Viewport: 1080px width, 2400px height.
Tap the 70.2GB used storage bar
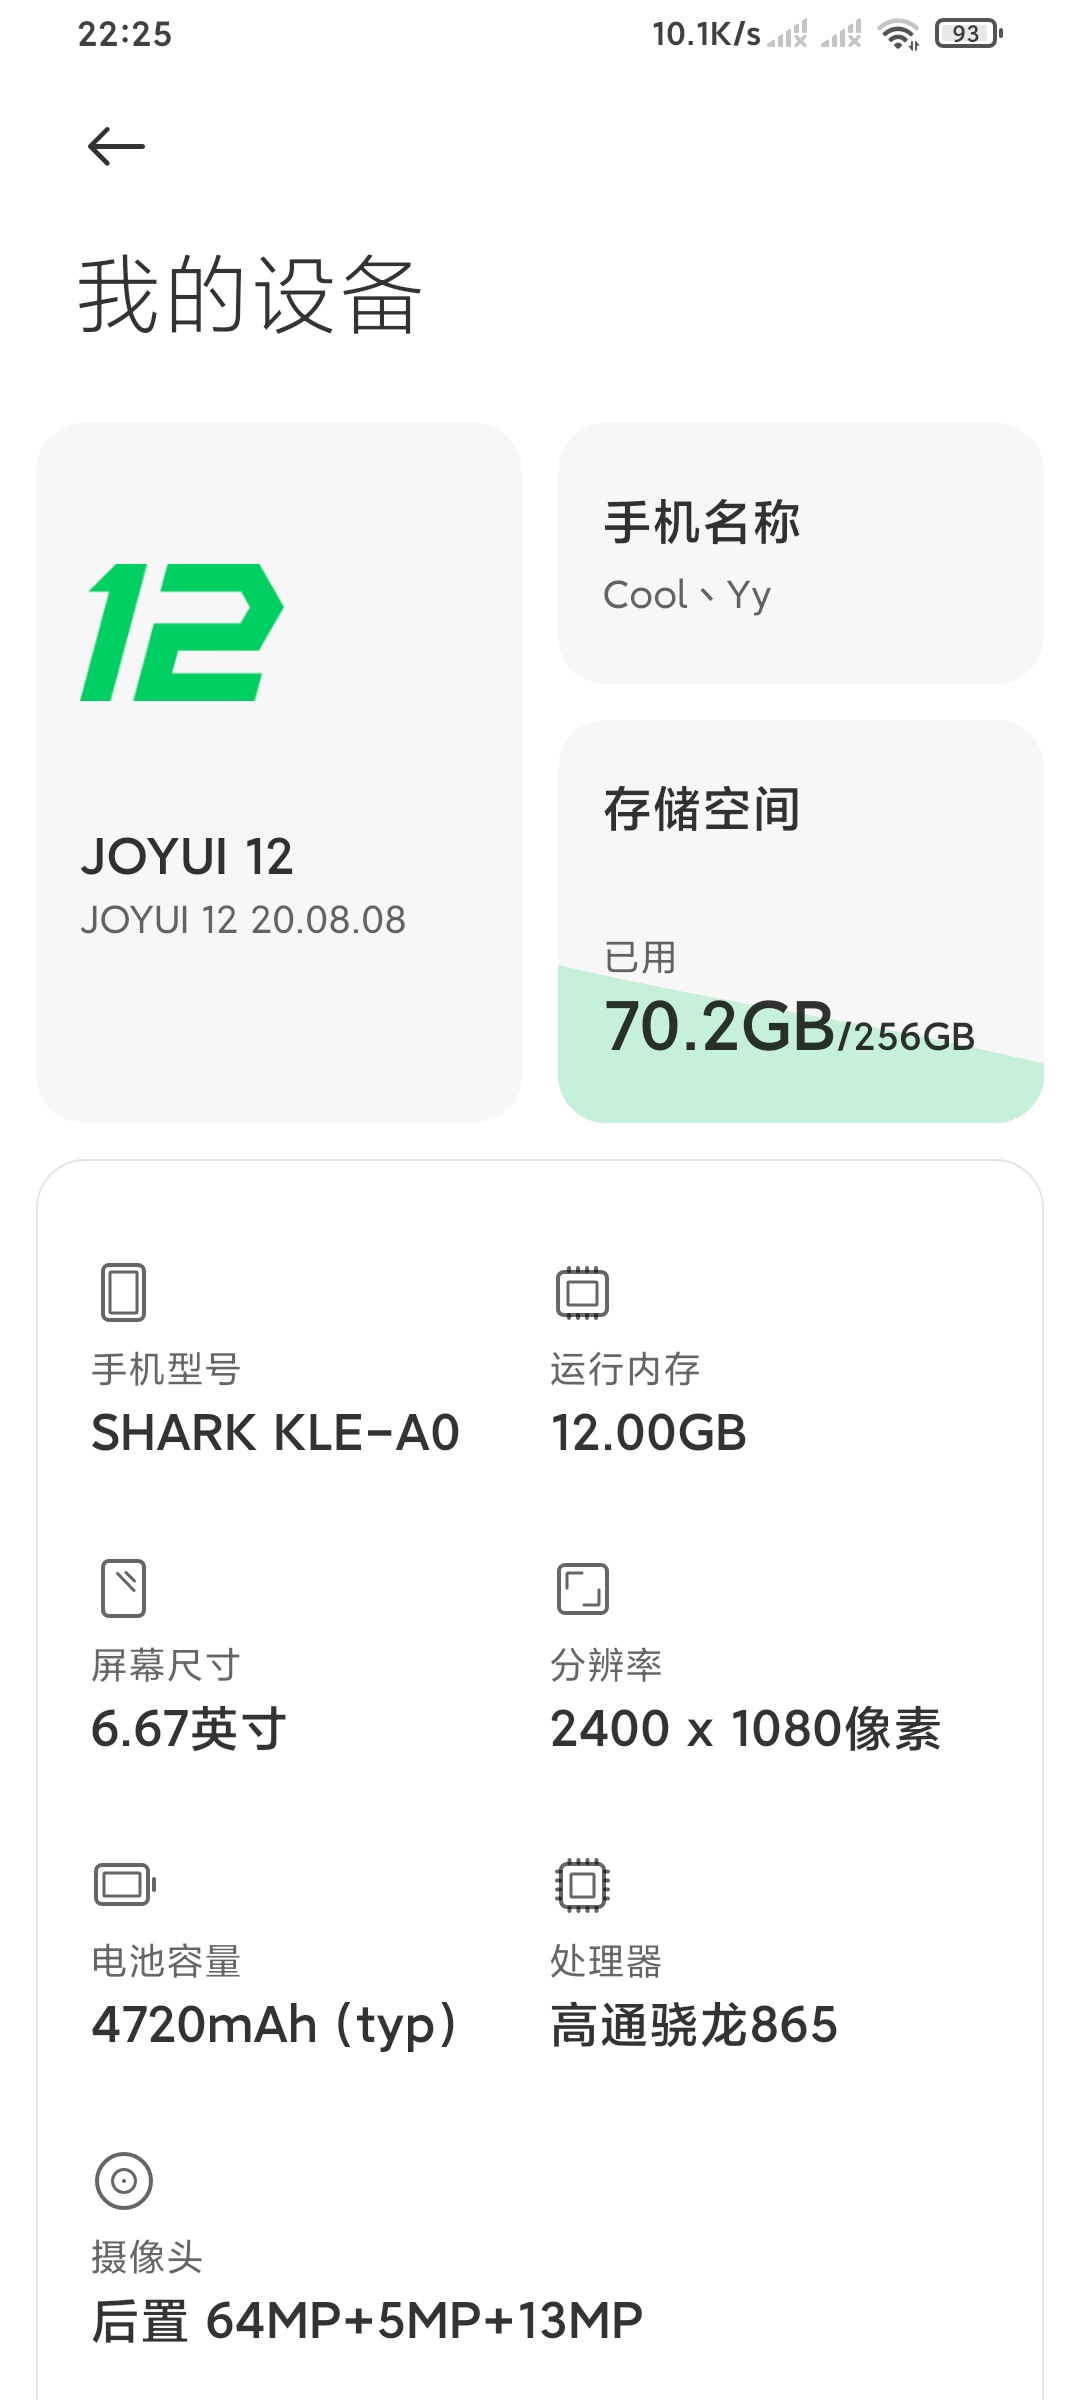[x=801, y=1045]
